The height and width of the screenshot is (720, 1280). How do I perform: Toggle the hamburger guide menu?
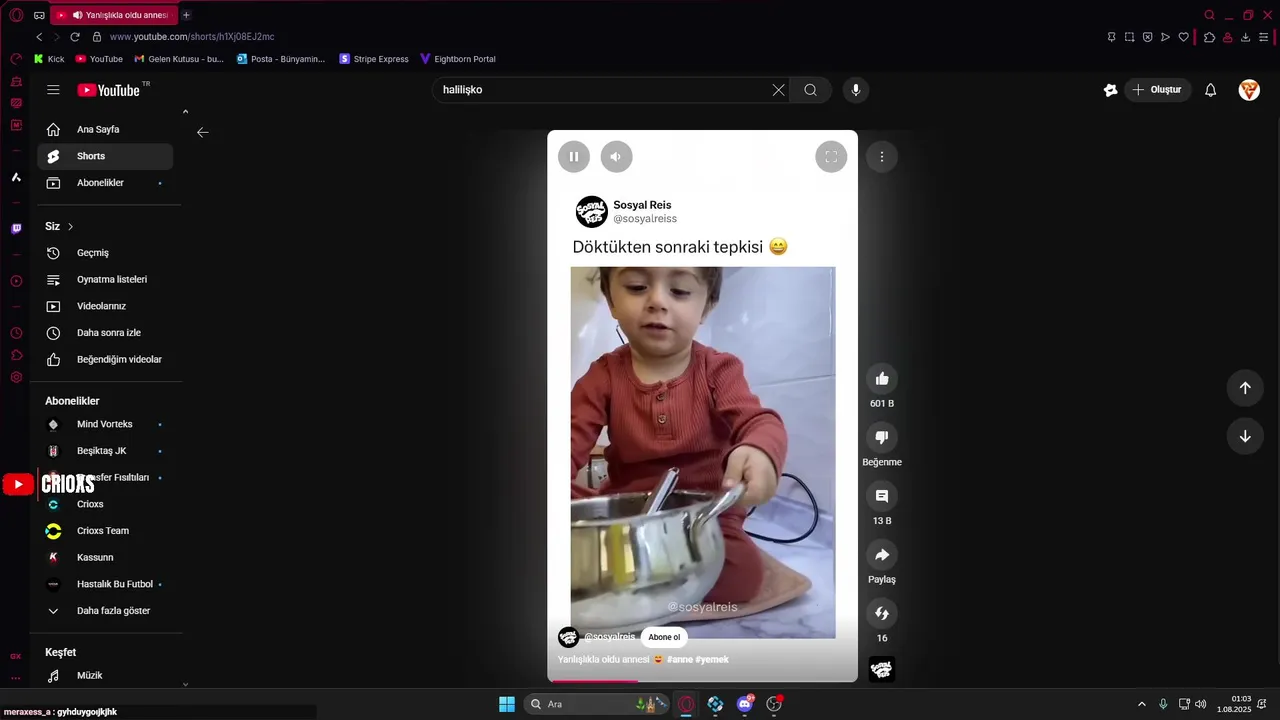pos(53,90)
